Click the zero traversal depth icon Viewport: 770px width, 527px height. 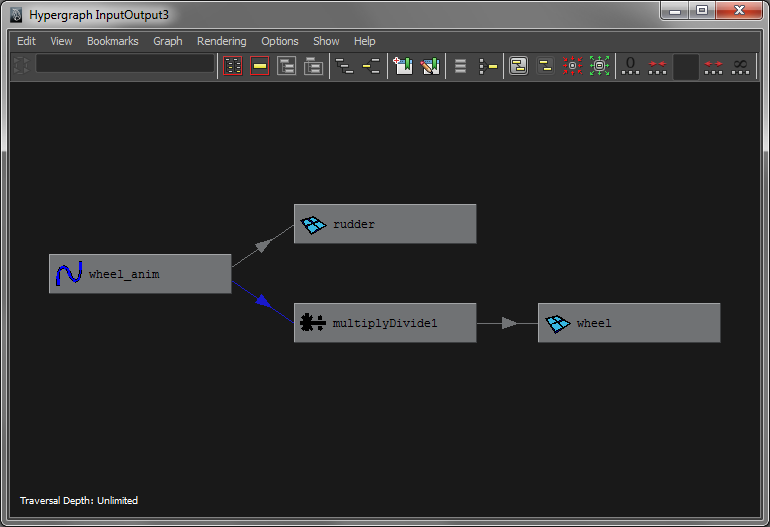coord(630,66)
